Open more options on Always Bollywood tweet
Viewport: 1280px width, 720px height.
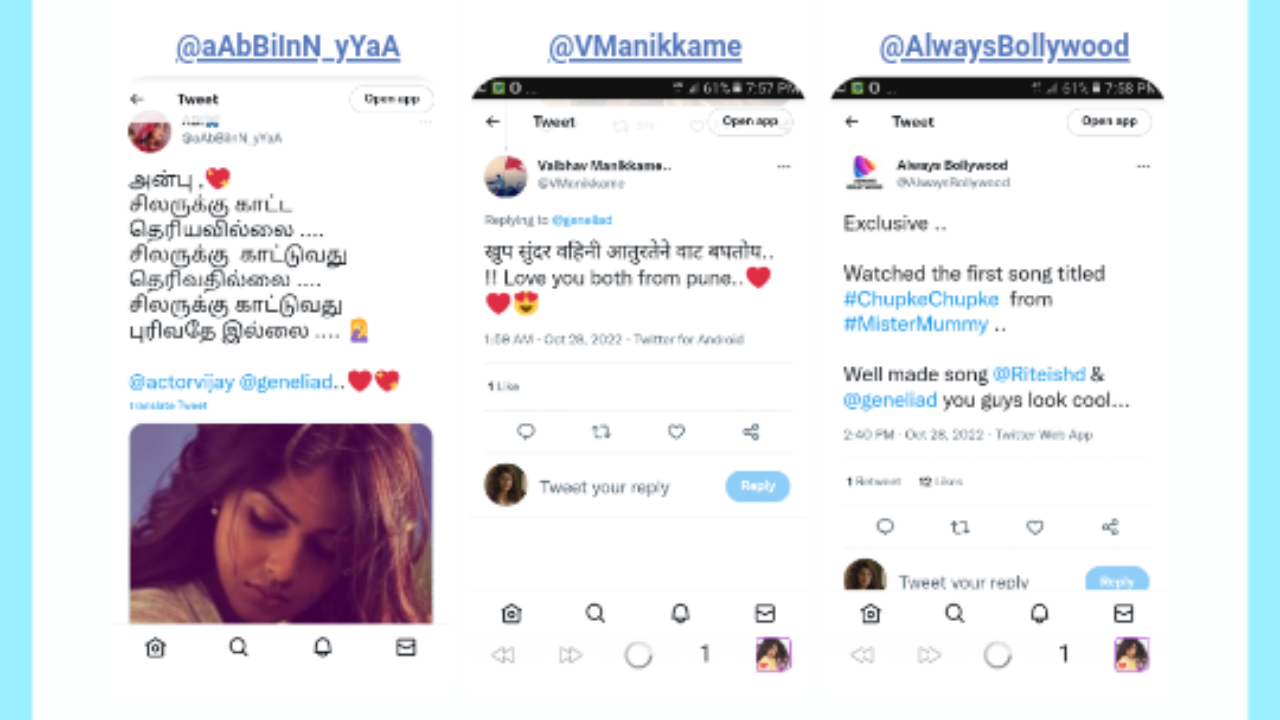coord(1143,167)
